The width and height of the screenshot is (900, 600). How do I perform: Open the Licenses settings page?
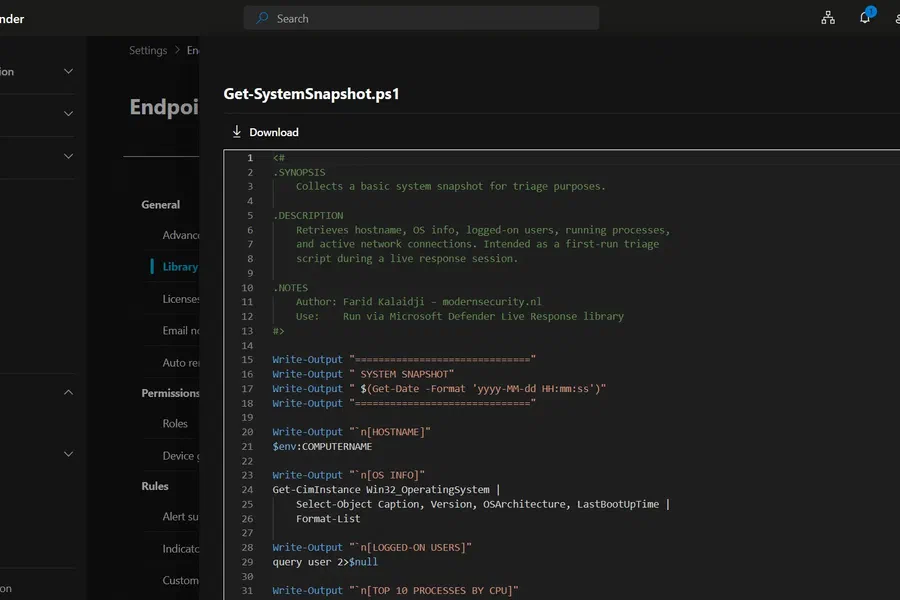tap(181, 299)
